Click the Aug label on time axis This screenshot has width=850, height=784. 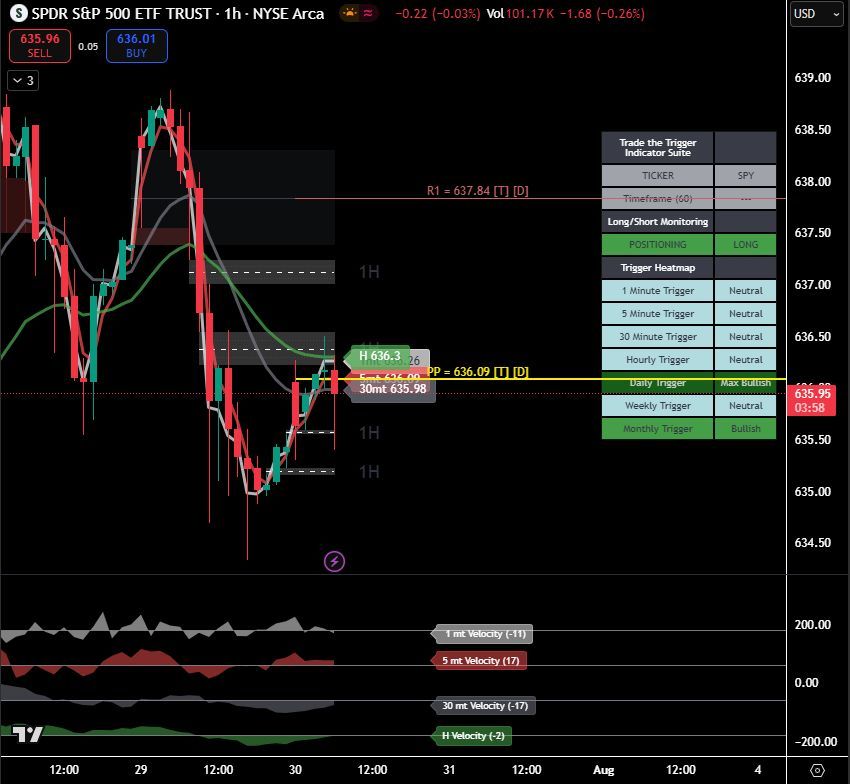(603, 769)
